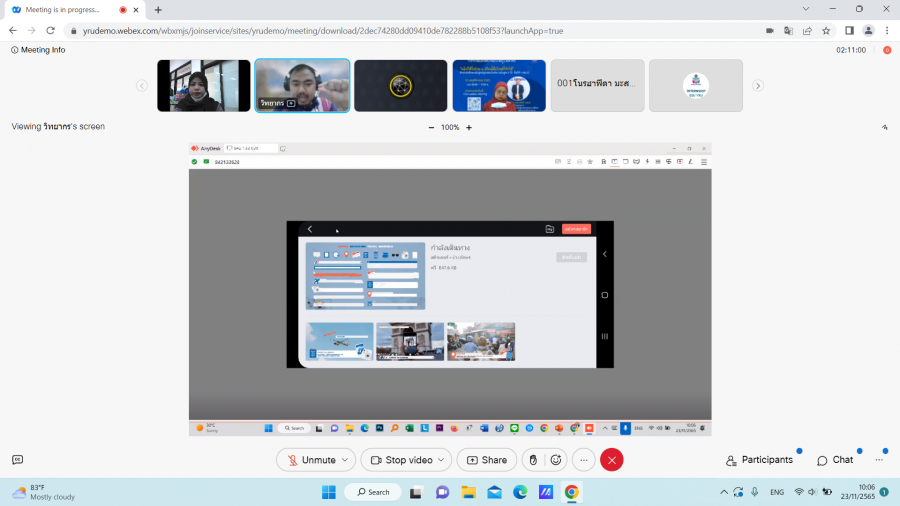The image size is (900, 506).
Task: Open the Chat panel
Action: click(835, 460)
